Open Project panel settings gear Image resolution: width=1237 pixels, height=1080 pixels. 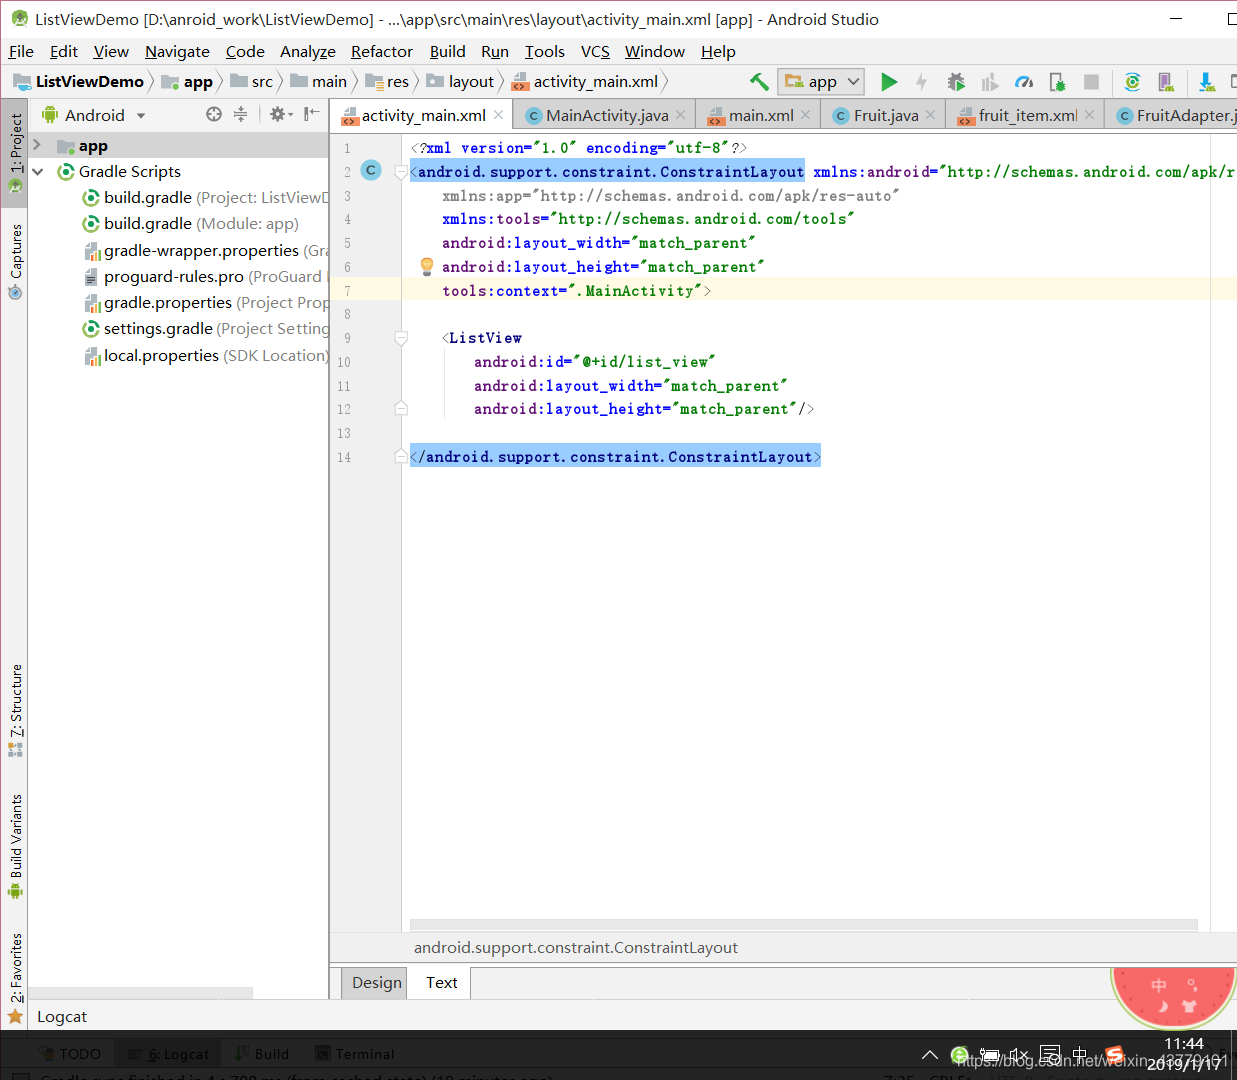tap(281, 115)
